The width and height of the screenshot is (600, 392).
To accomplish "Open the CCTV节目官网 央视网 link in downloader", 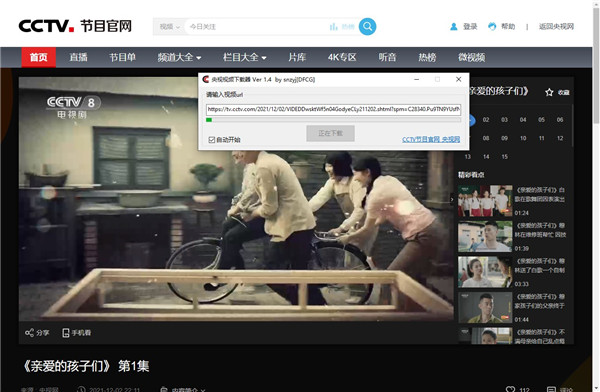I will 431,139.
